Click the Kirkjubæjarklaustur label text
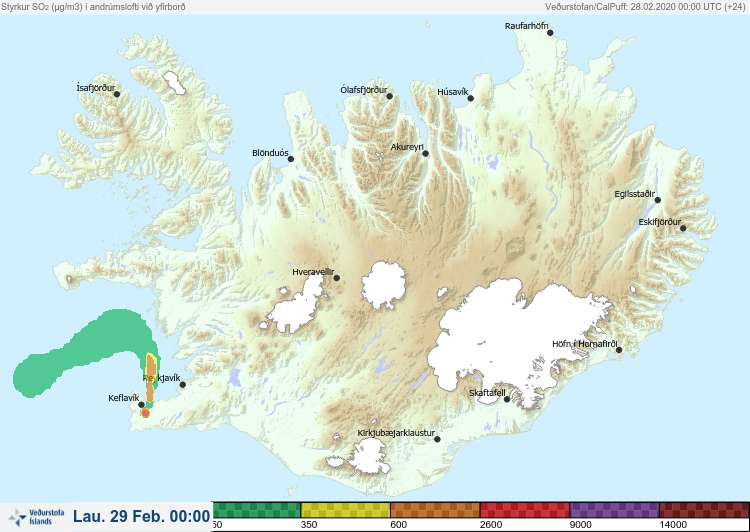750x532 pixels. point(396,433)
